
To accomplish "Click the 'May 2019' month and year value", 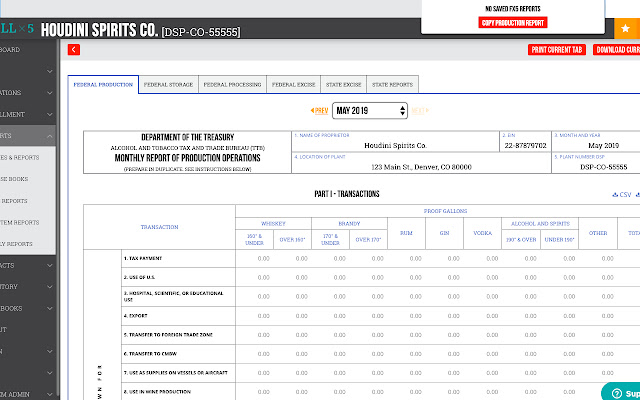I will 603,145.
